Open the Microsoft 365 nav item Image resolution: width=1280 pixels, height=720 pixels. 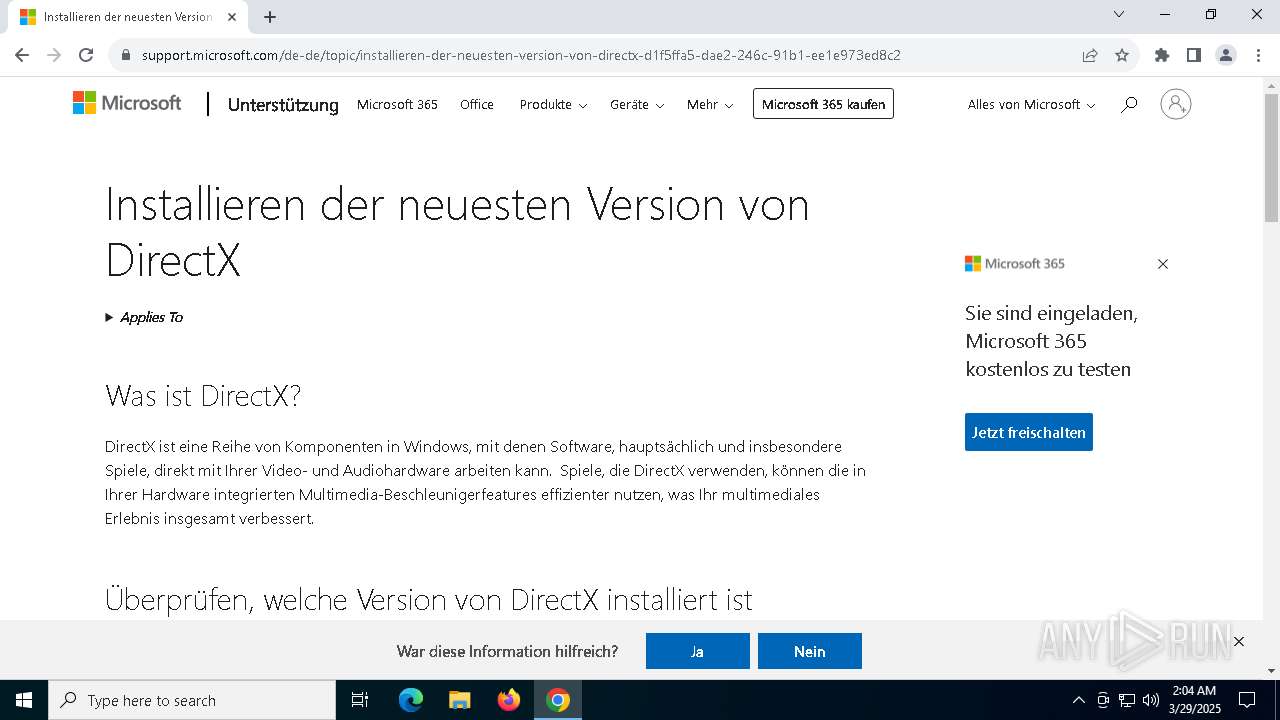tap(397, 104)
